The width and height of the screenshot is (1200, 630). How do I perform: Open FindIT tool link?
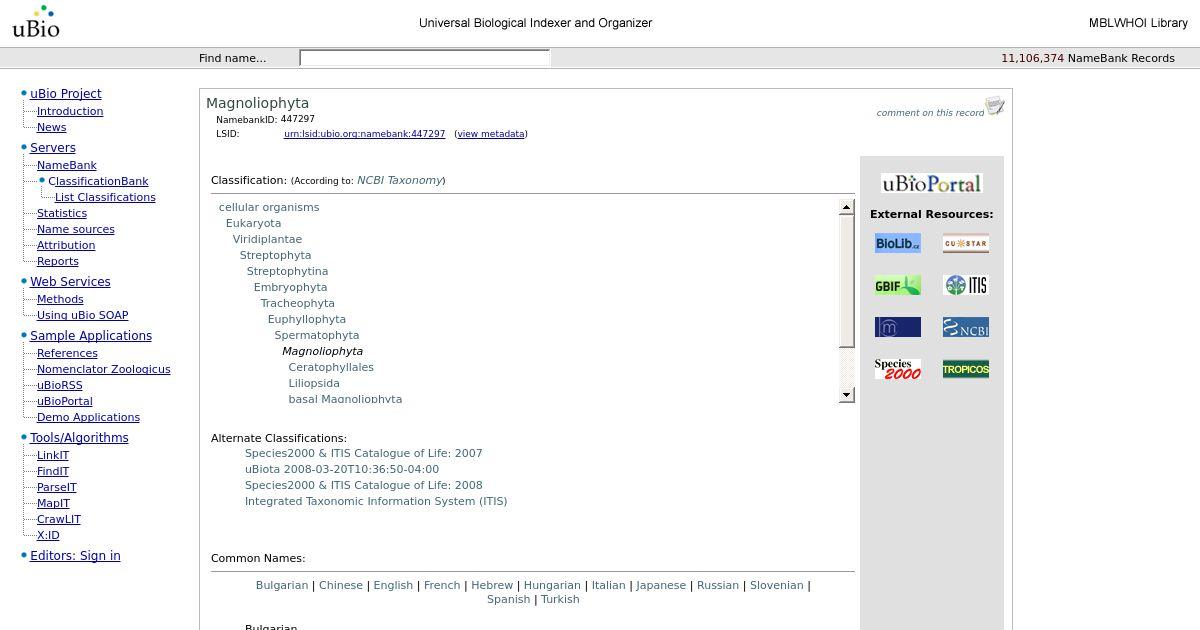53,471
